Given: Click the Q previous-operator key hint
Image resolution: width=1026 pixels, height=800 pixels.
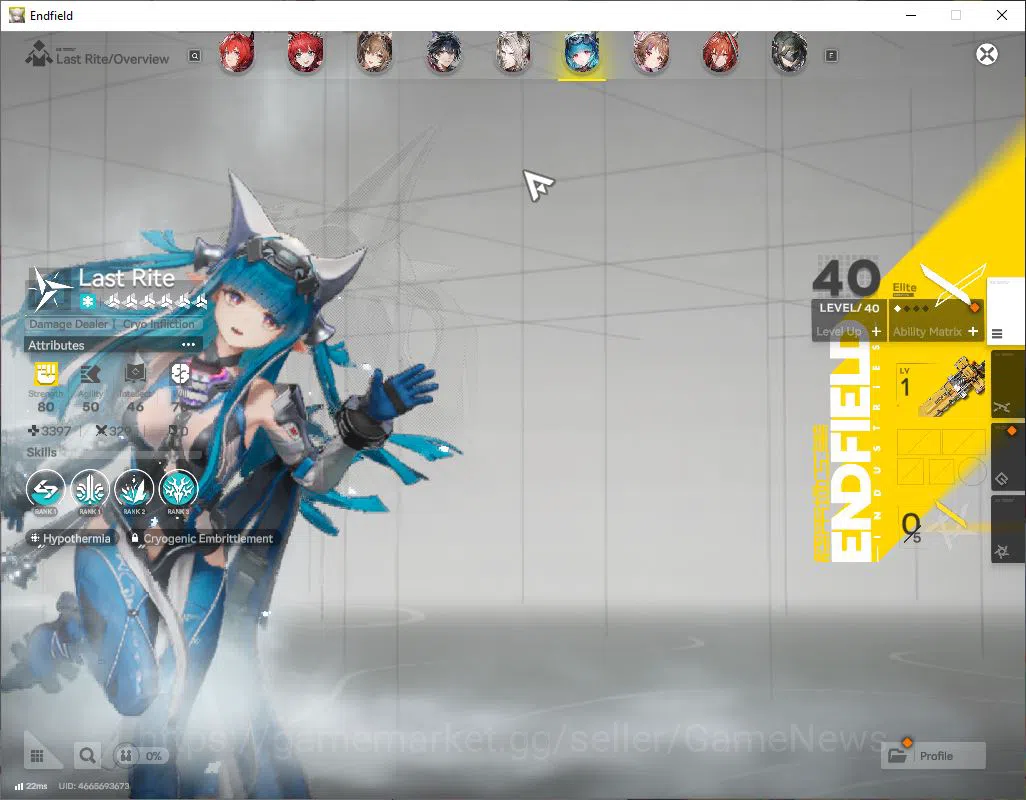Looking at the screenshot, I should [x=195, y=56].
